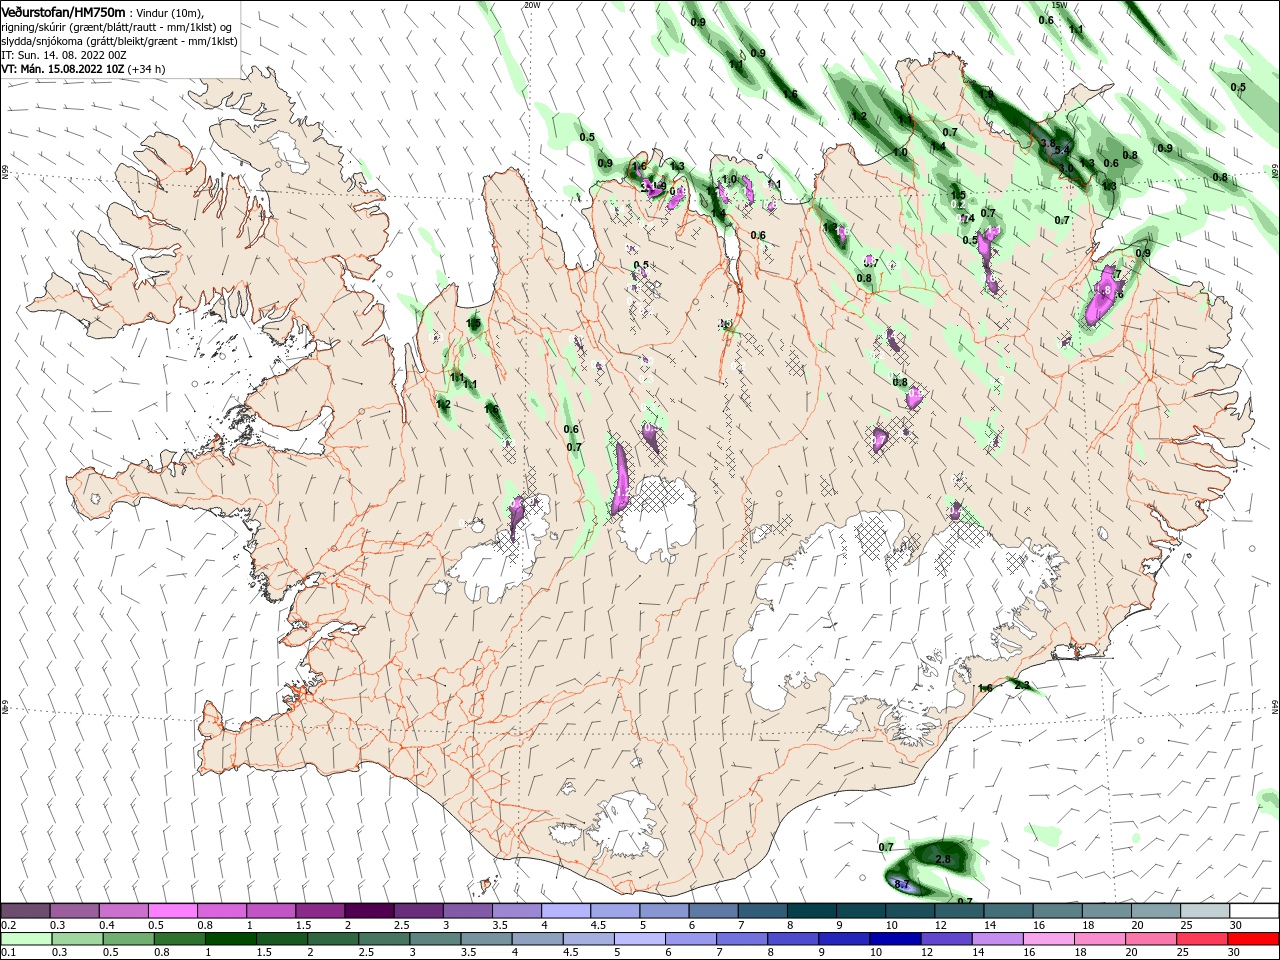Click the 0.4 label in top legend row
1280x960 pixels.
click(x=107, y=925)
